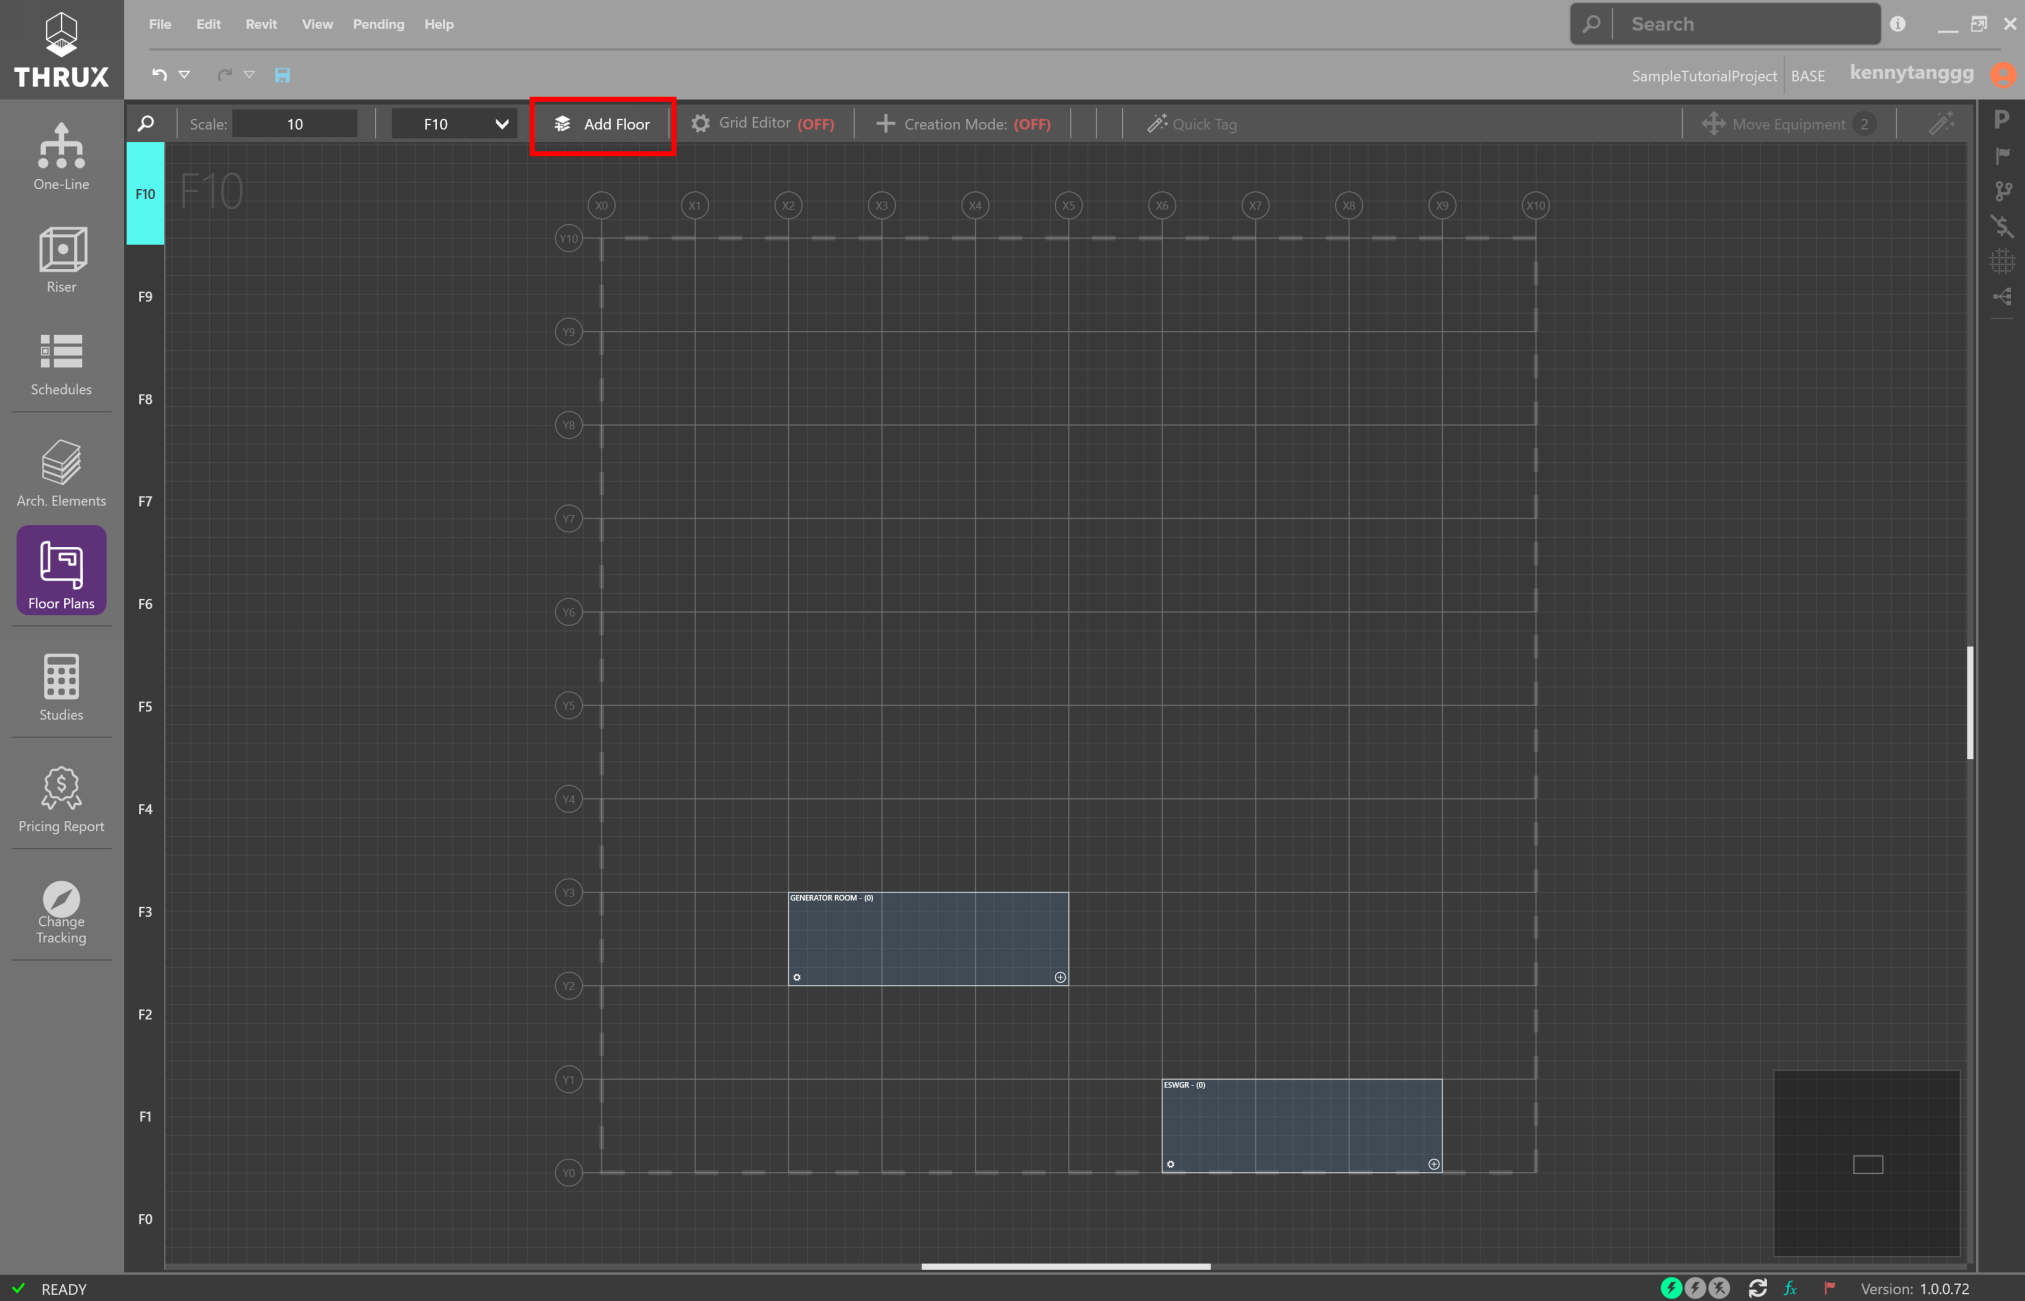
Task: Click the Scale input field
Action: 295,124
